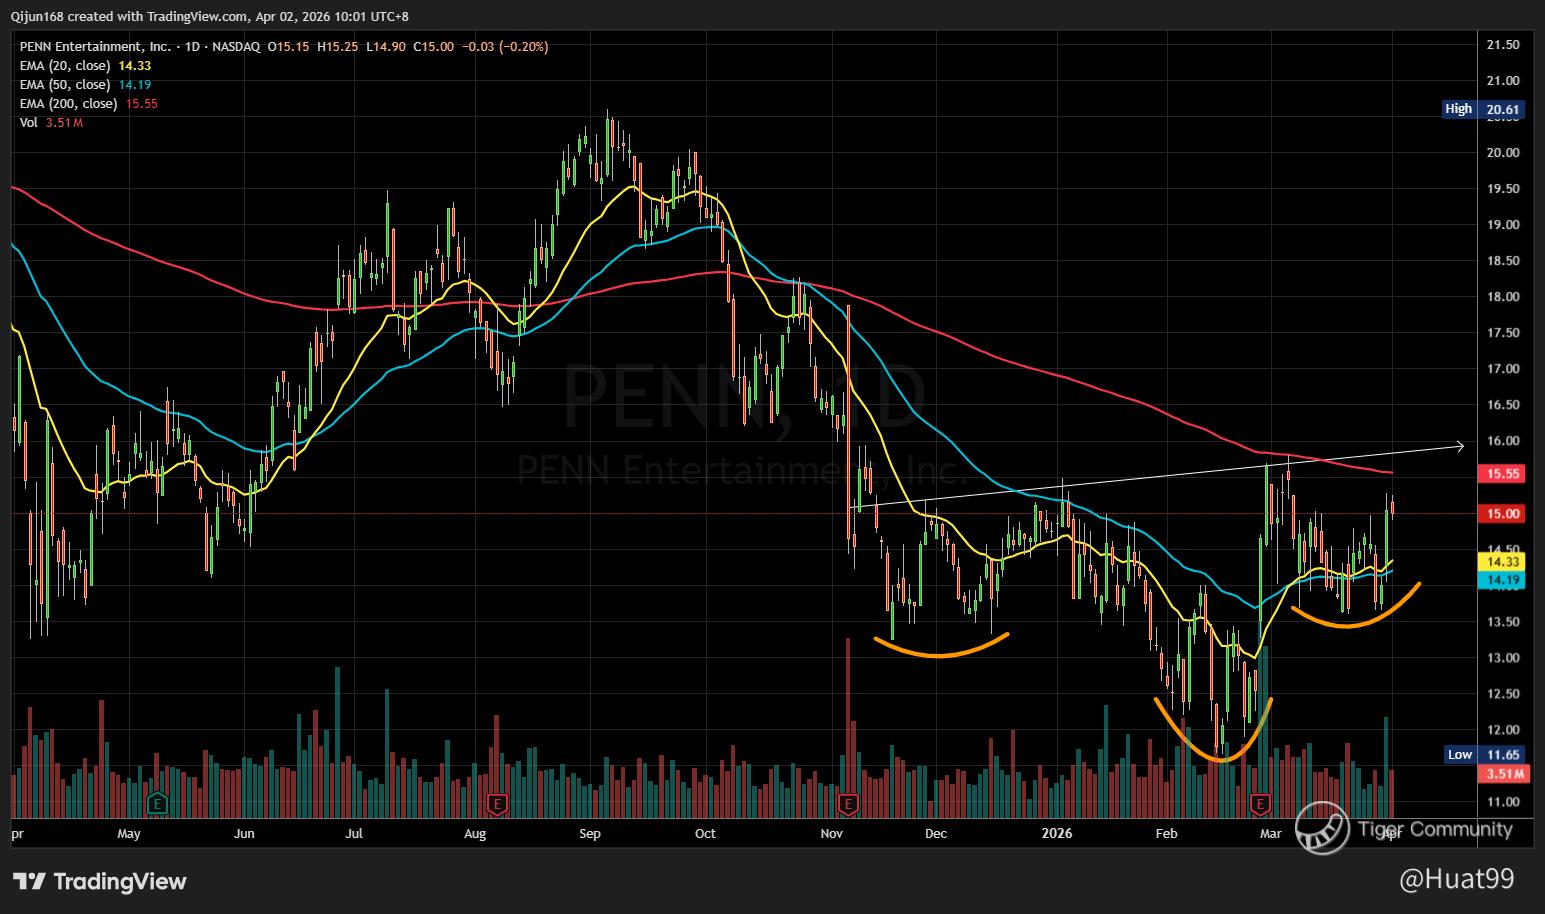Click the 17.00 price axis label

1503,369
